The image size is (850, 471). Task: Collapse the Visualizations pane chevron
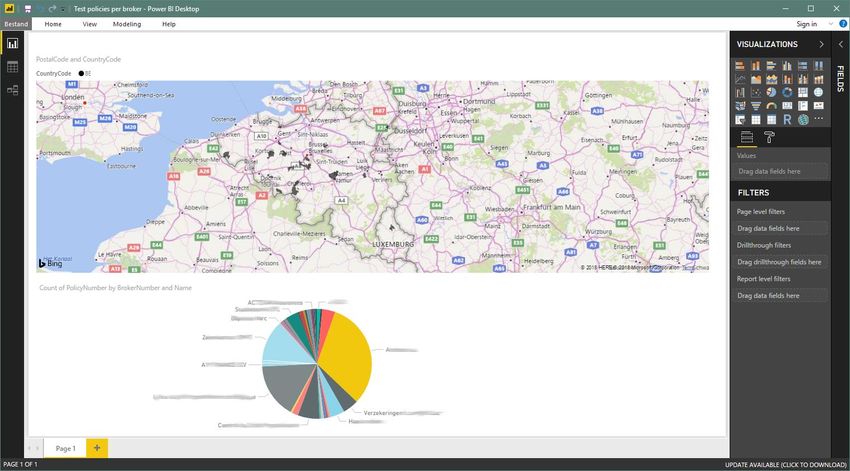pos(821,44)
